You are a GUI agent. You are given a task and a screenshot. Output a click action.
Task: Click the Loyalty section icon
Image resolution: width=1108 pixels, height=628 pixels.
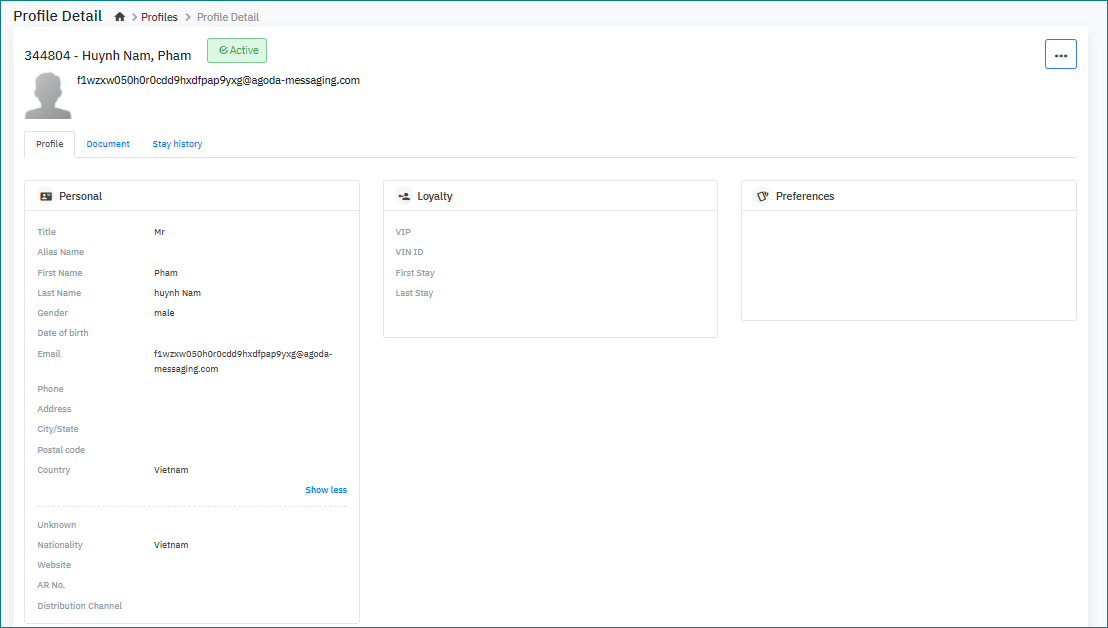pyautogui.click(x=404, y=196)
